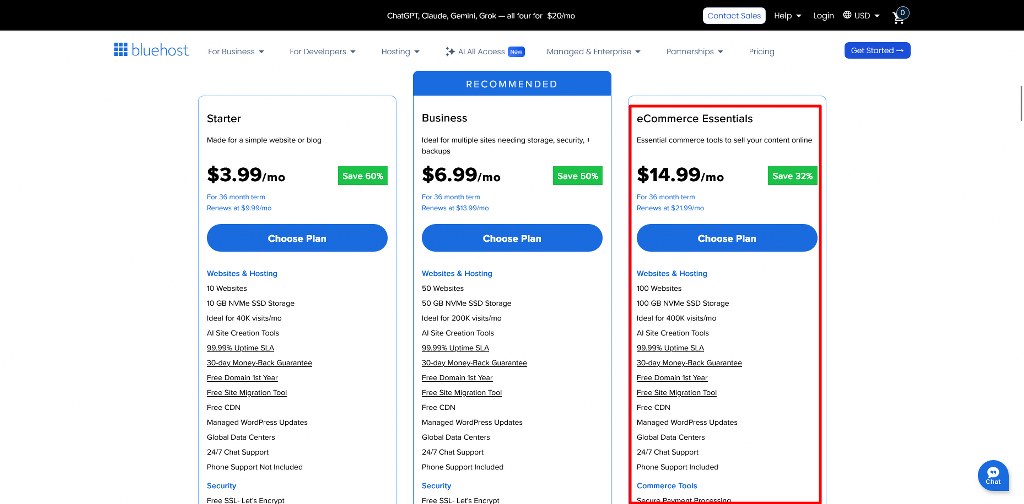This screenshot has width=1024, height=504.
Task: Click the globe currency icon
Action: click(847, 15)
